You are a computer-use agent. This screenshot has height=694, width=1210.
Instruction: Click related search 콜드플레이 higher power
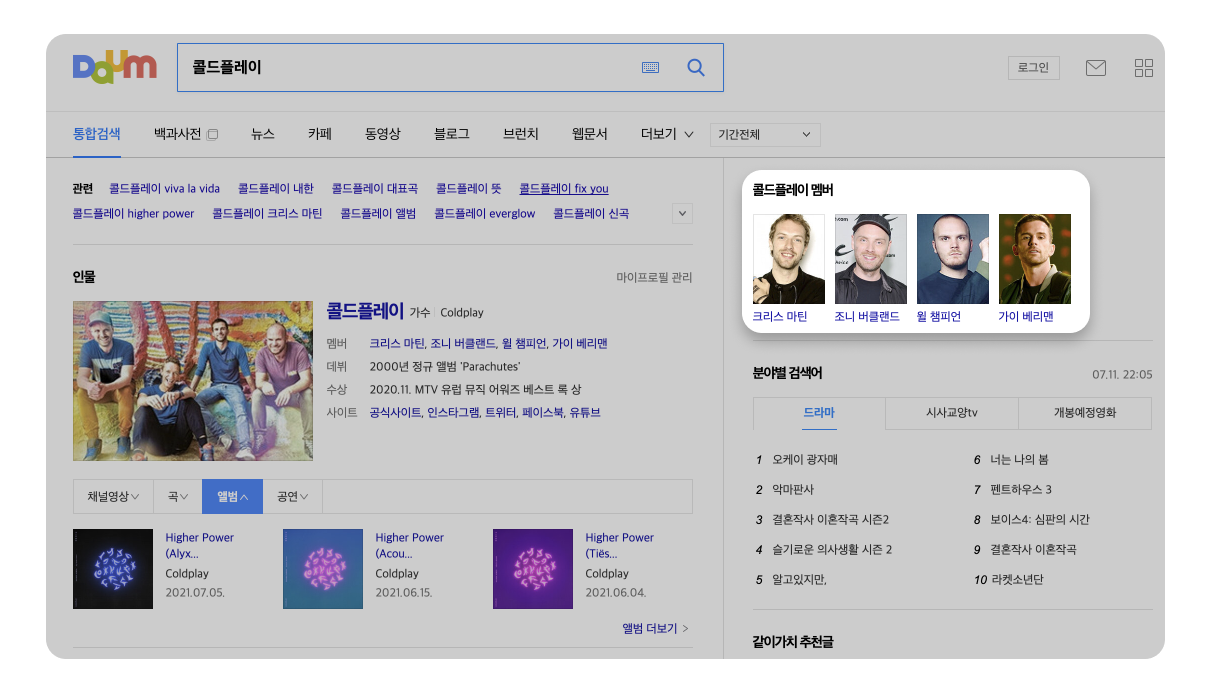(134, 213)
